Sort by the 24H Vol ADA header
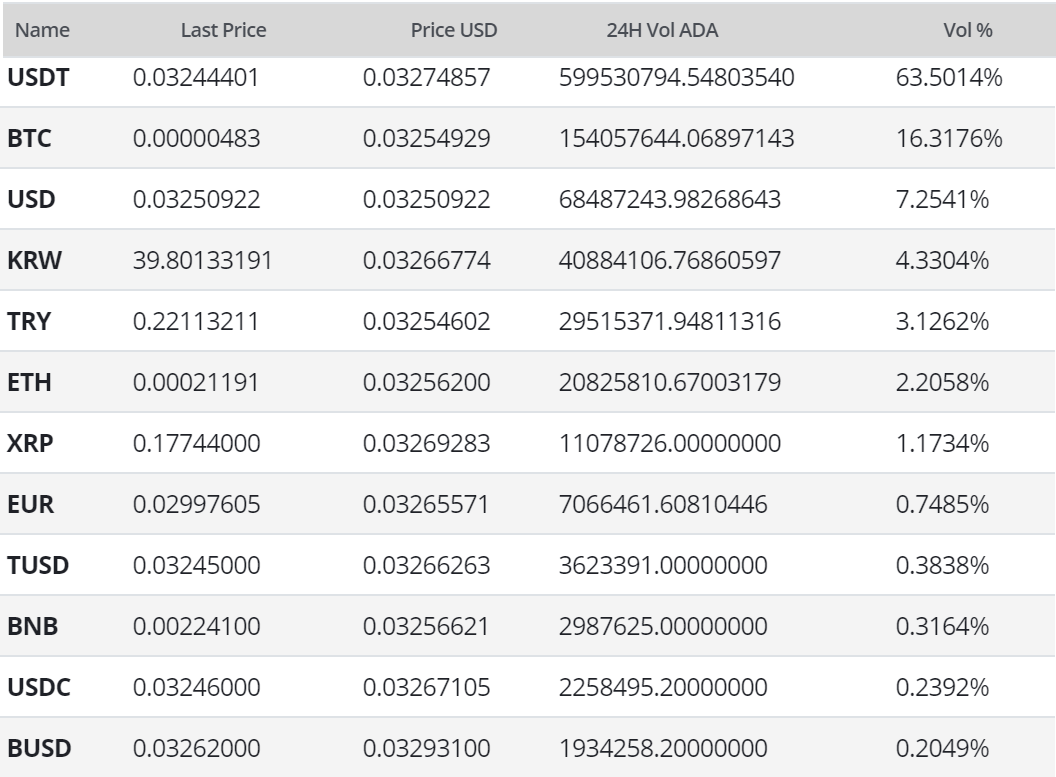 pos(662,30)
